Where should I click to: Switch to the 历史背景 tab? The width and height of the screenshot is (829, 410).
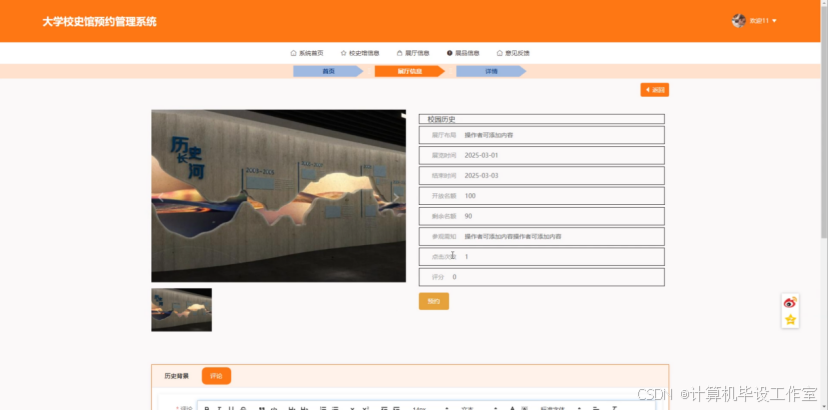pos(177,376)
